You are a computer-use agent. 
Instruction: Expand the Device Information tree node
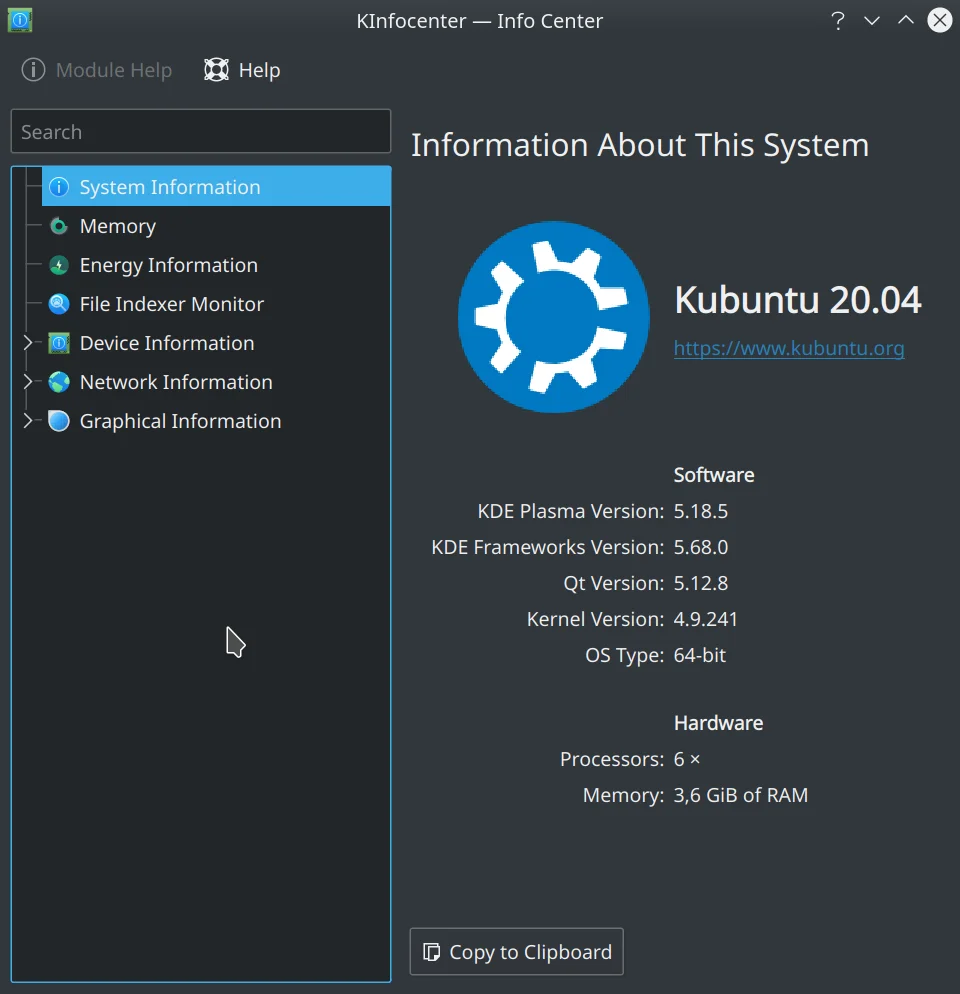tap(27, 343)
